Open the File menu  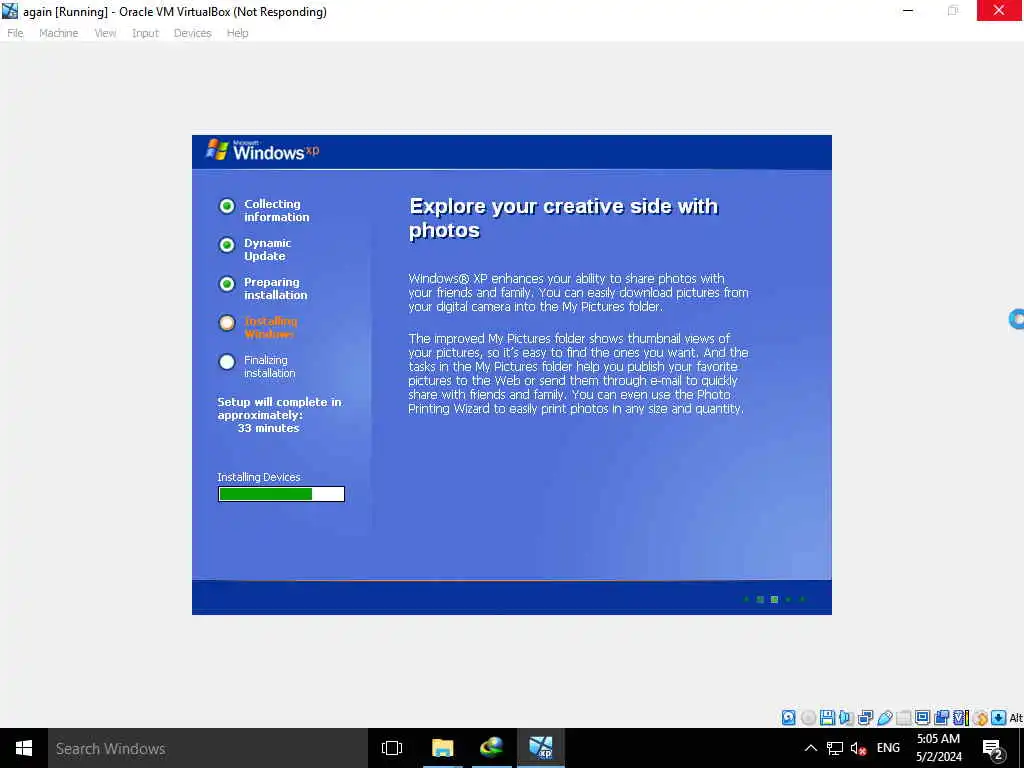pyautogui.click(x=15, y=33)
